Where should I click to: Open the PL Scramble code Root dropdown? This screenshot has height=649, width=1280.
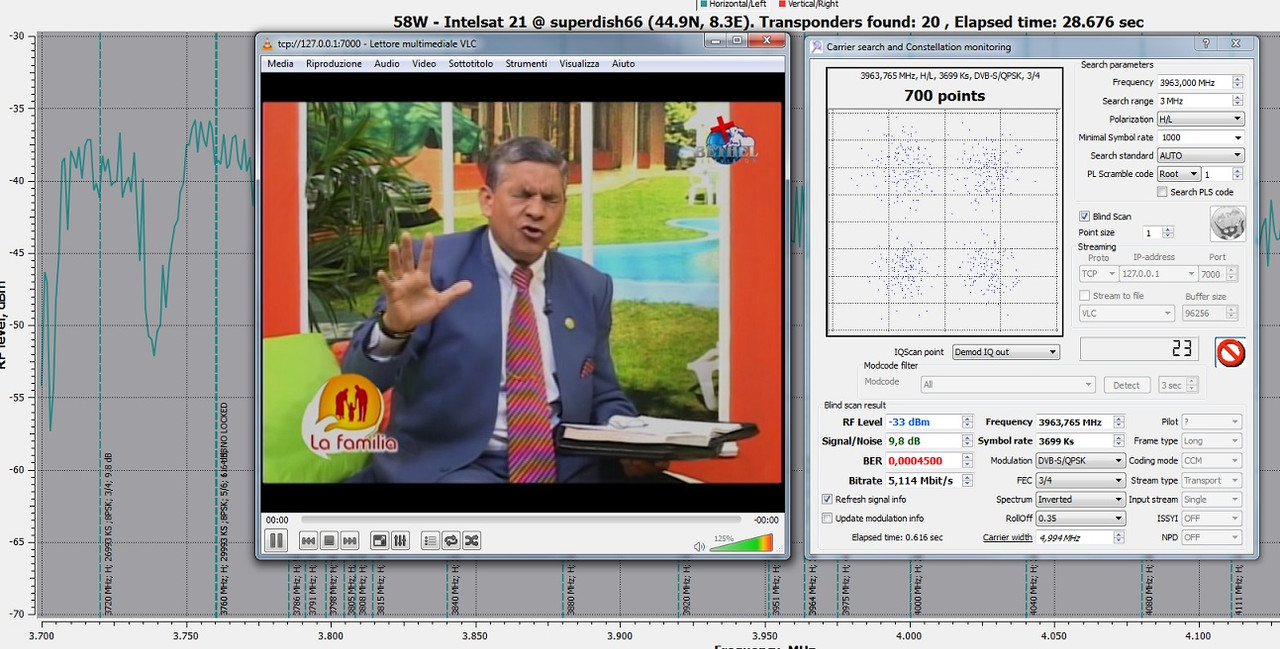[x=1178, y=174]
